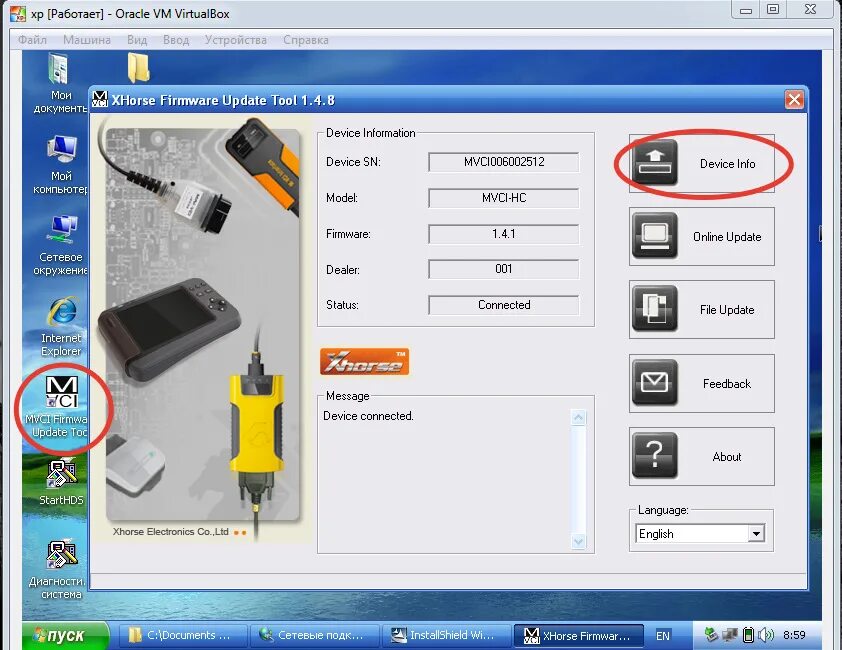
Task: Select the Мои документы desktop icon
Action: tap(60, 84)
